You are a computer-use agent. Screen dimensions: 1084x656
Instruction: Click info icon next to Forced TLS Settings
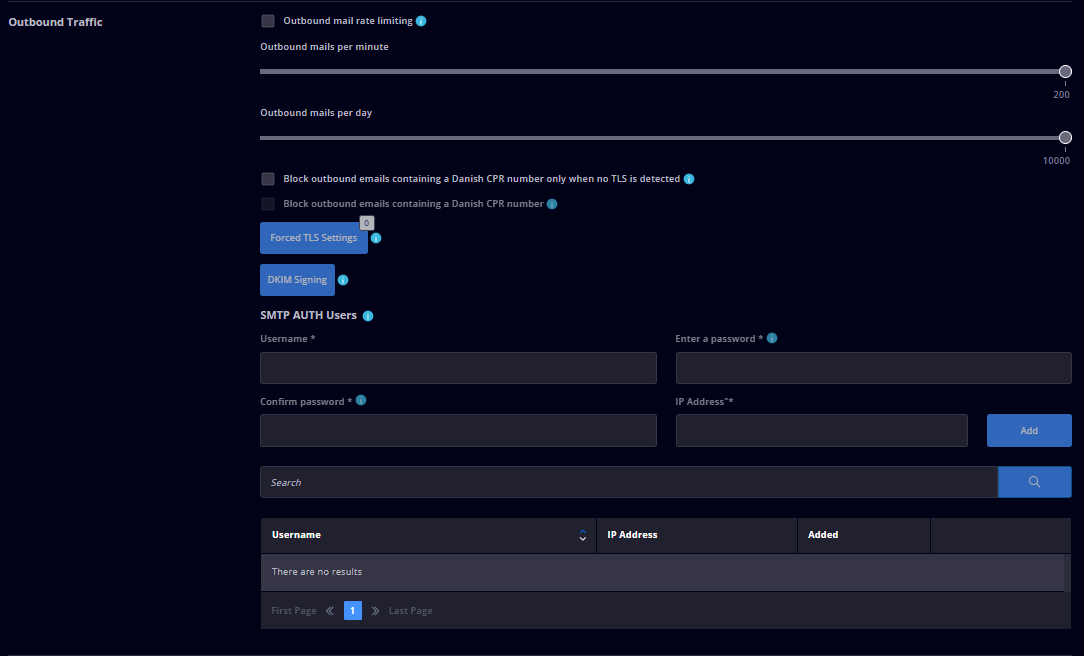coord(376,238)
